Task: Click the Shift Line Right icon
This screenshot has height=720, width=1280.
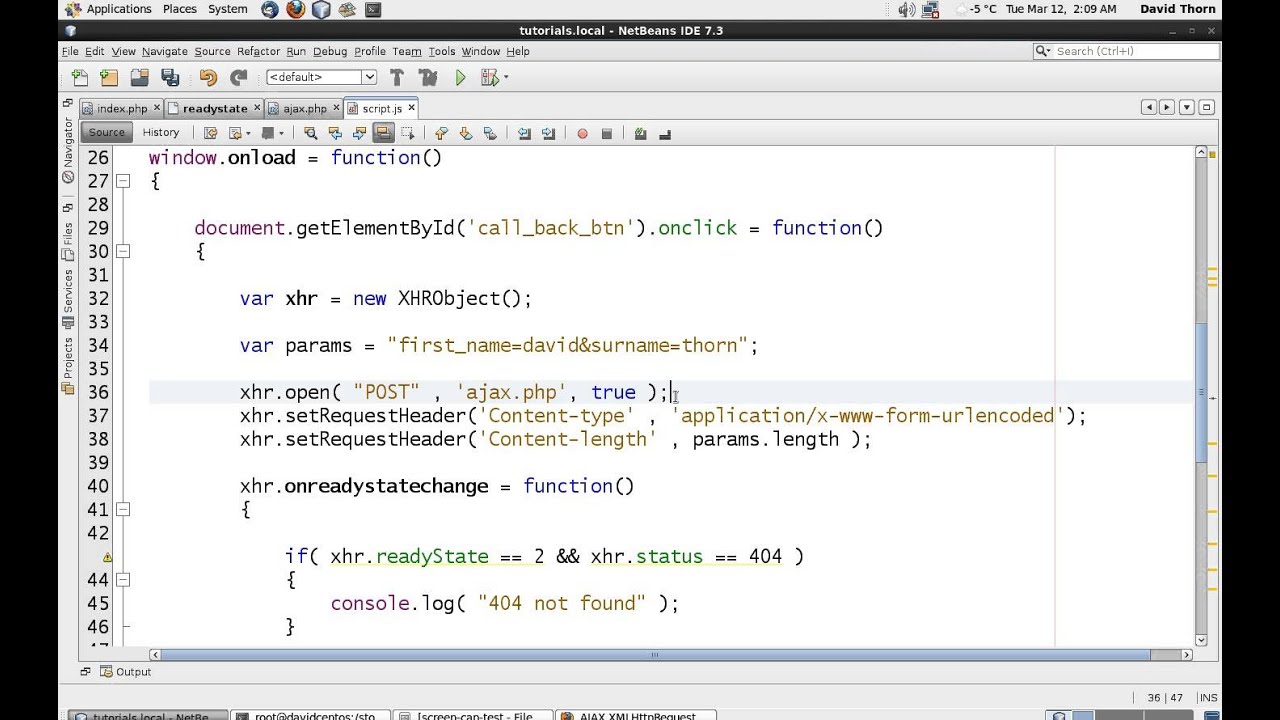Action: tap(548, 133)
